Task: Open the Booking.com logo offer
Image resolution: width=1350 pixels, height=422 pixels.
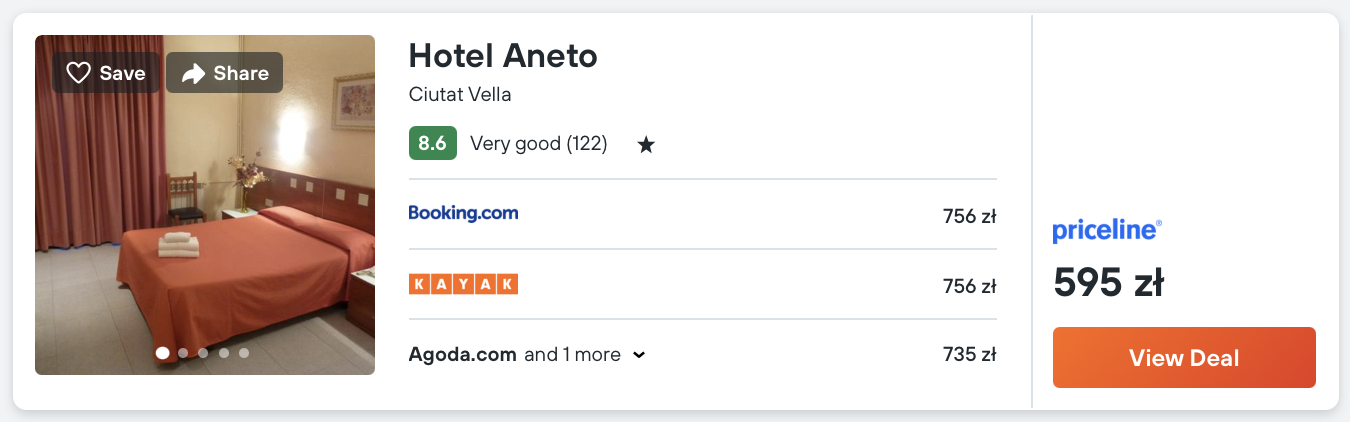Action: [x=463, y=213]
